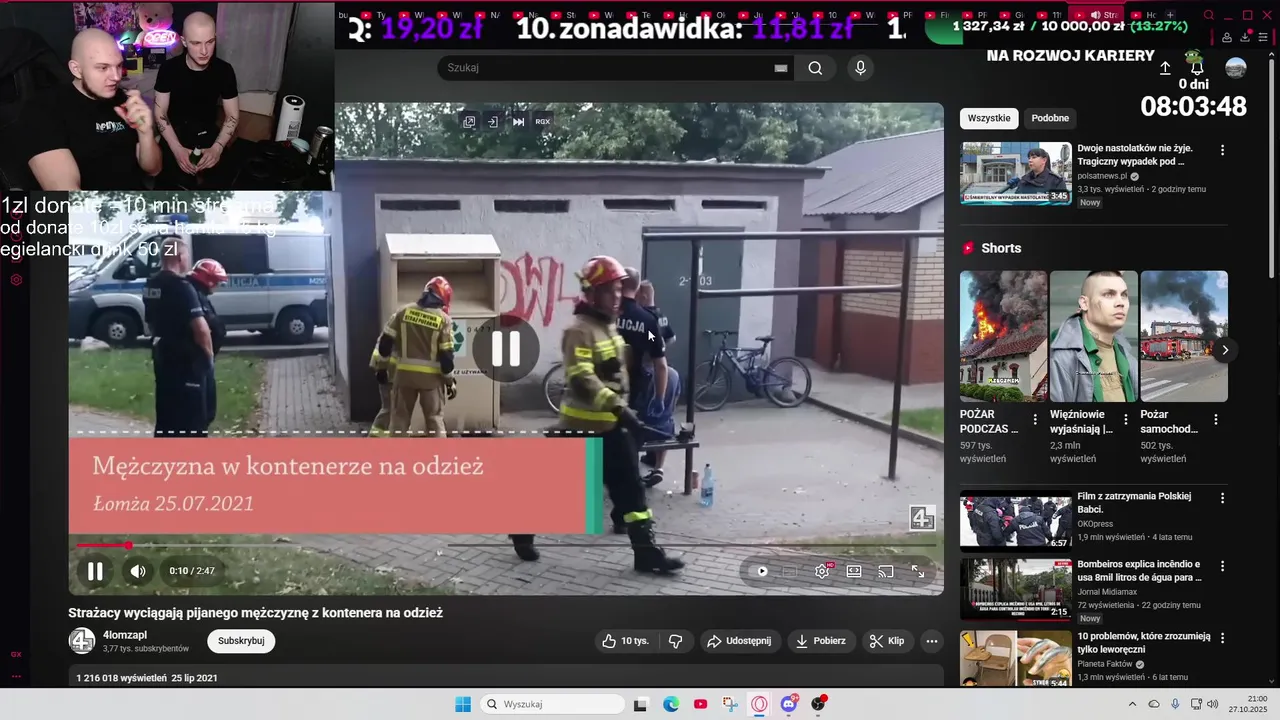Open Windows Start menu
The image size is (1280, 720).
[463, 704]
